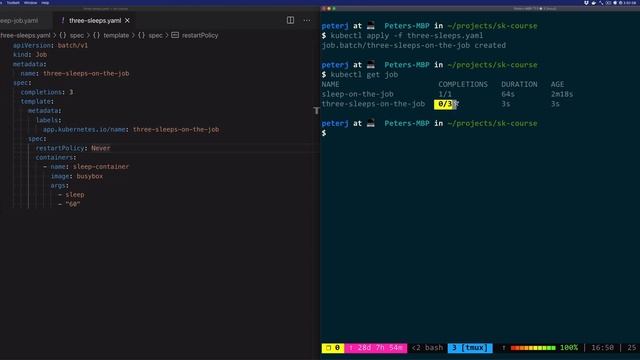Click the uptime 28d 7h 54m segment
The width and height of the screenshot is (640, 360).
point(376,348)
